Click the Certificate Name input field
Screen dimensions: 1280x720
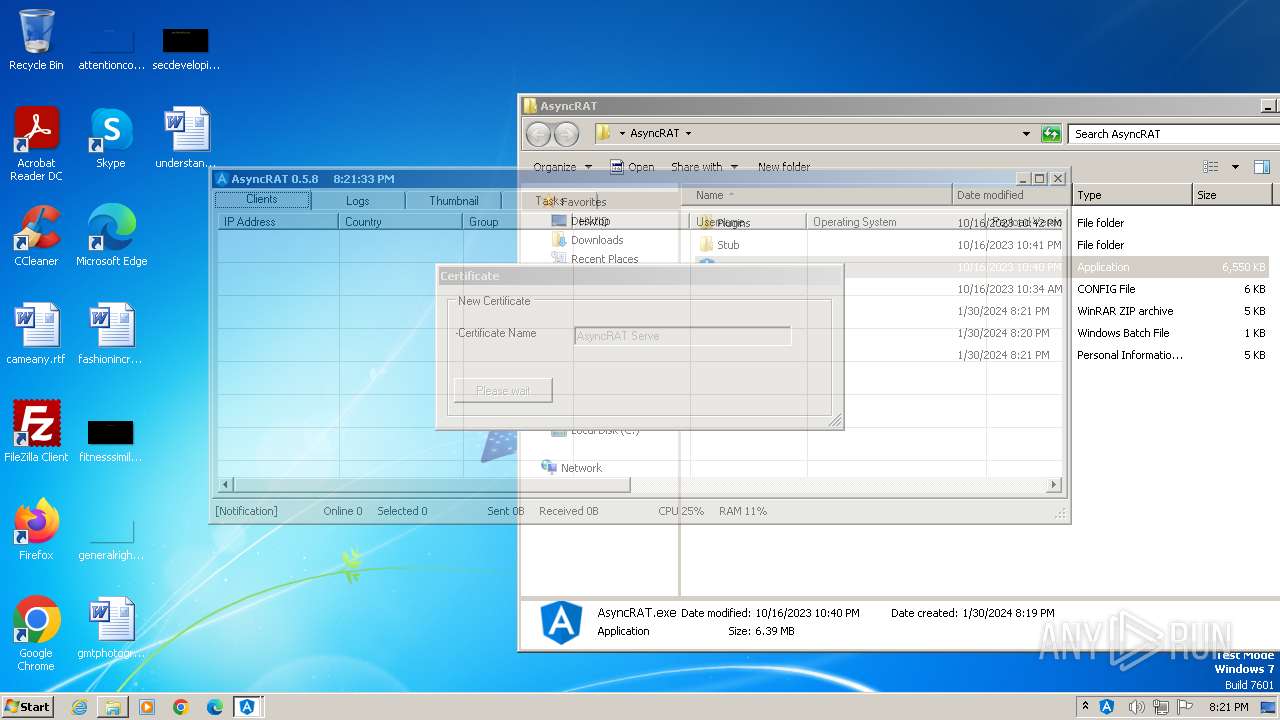click(683, 336)
